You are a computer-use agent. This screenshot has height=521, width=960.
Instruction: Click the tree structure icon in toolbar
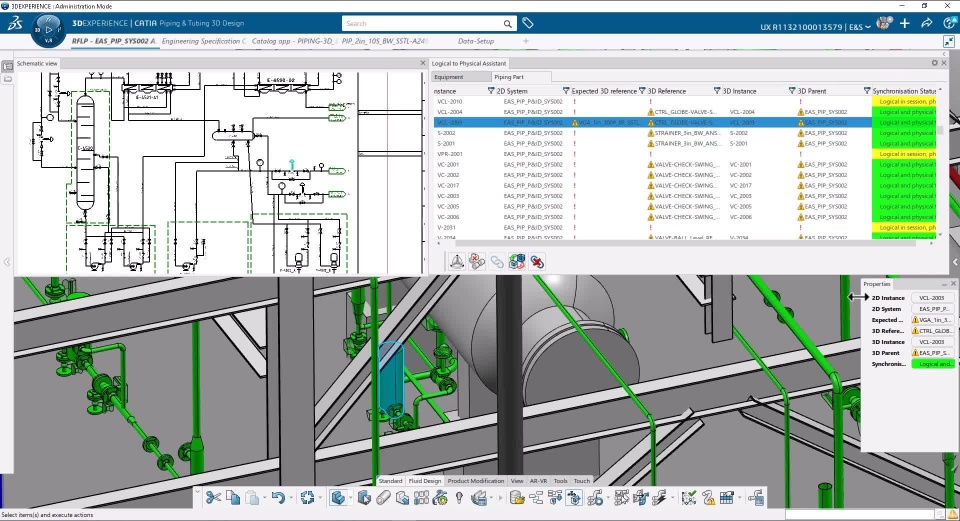(536, 498)
